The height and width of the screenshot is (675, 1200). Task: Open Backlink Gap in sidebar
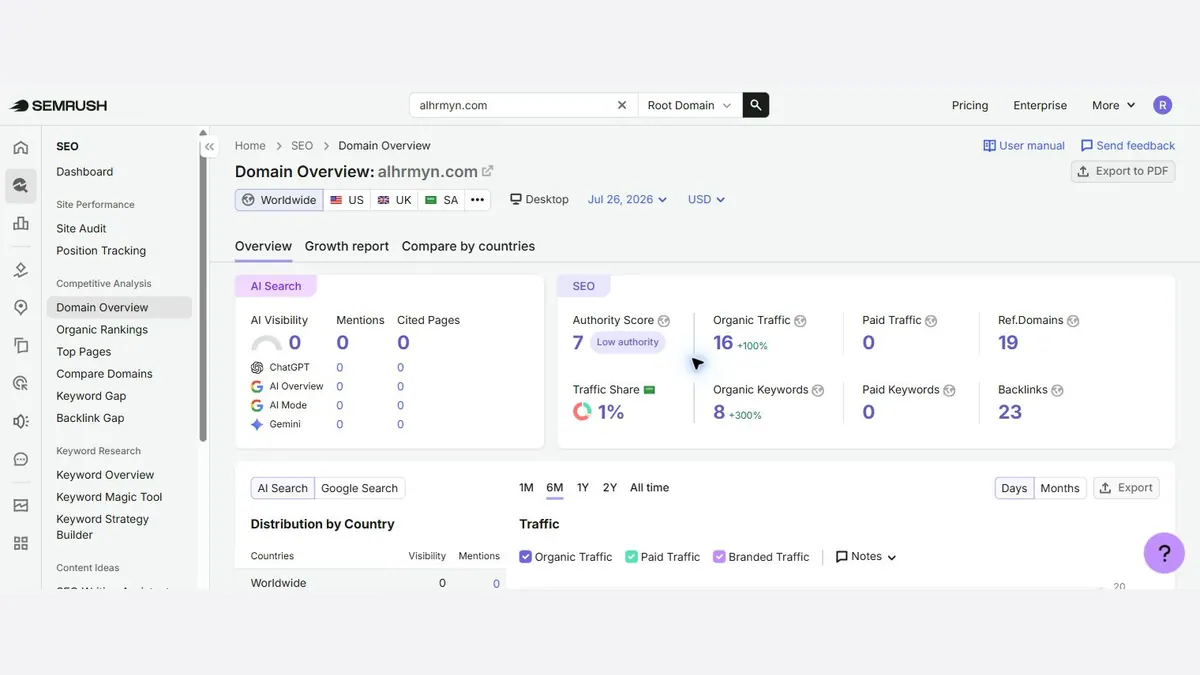(90, 418)
